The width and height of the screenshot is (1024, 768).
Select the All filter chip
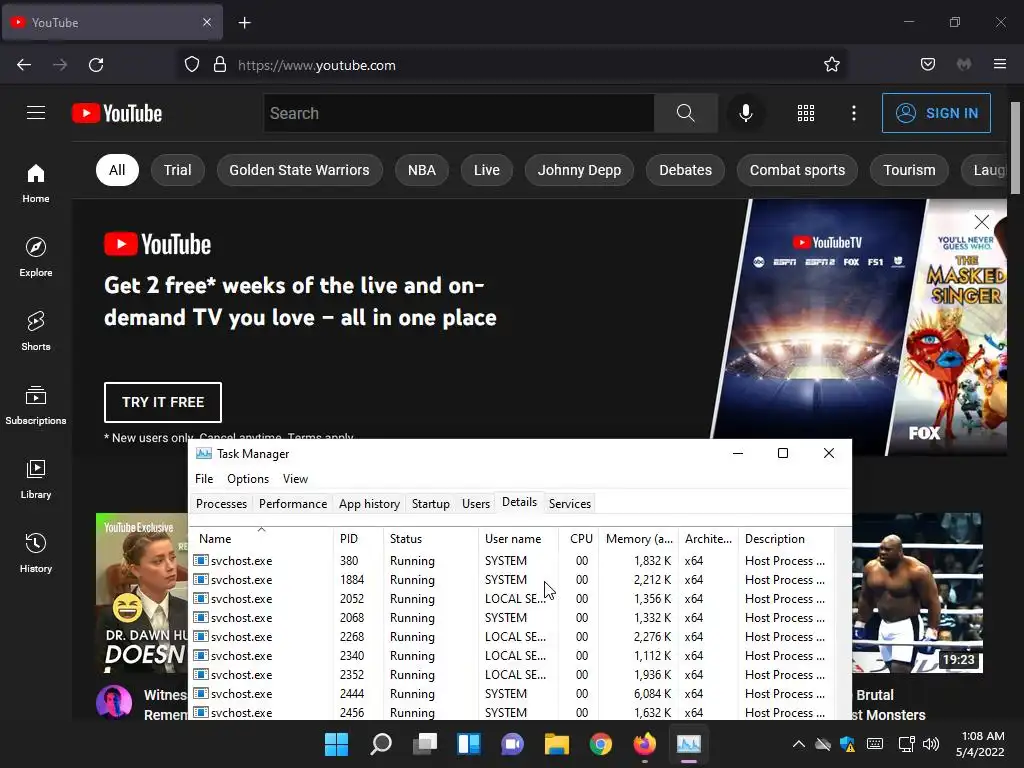click(117, 170)
